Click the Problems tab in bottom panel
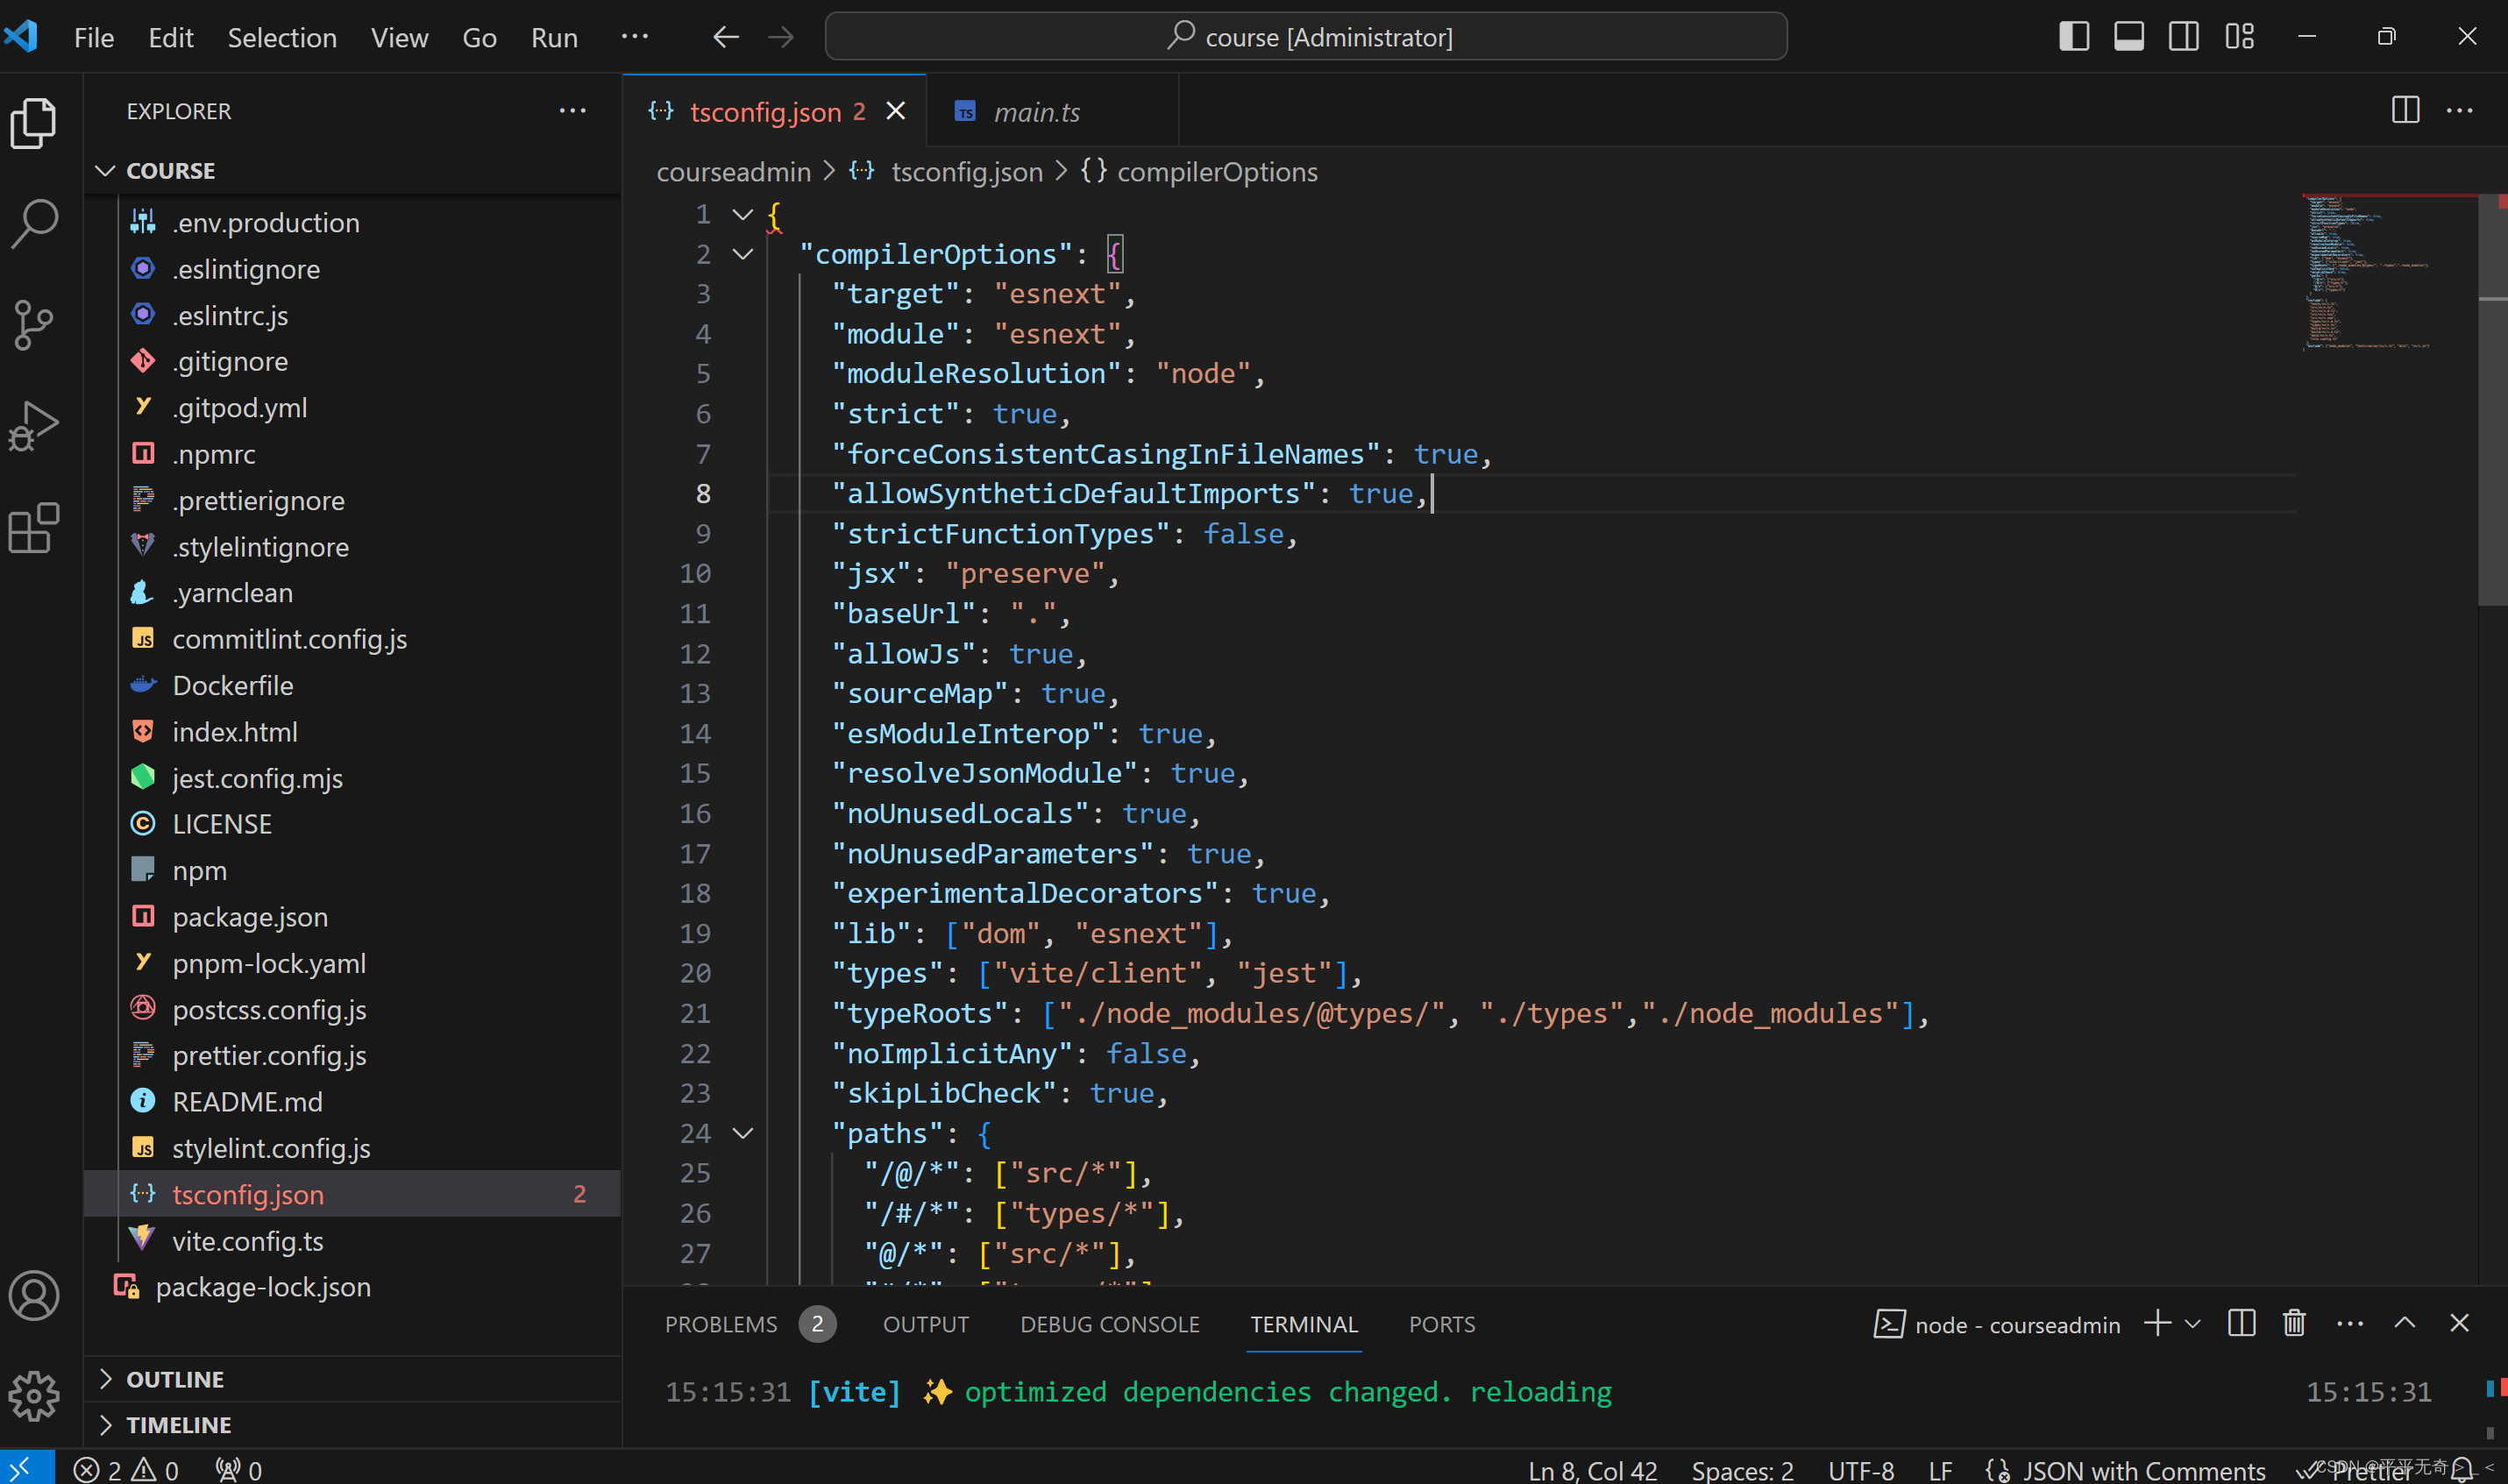Viewport: 2508px width, 1484px height. point(721,1324)
